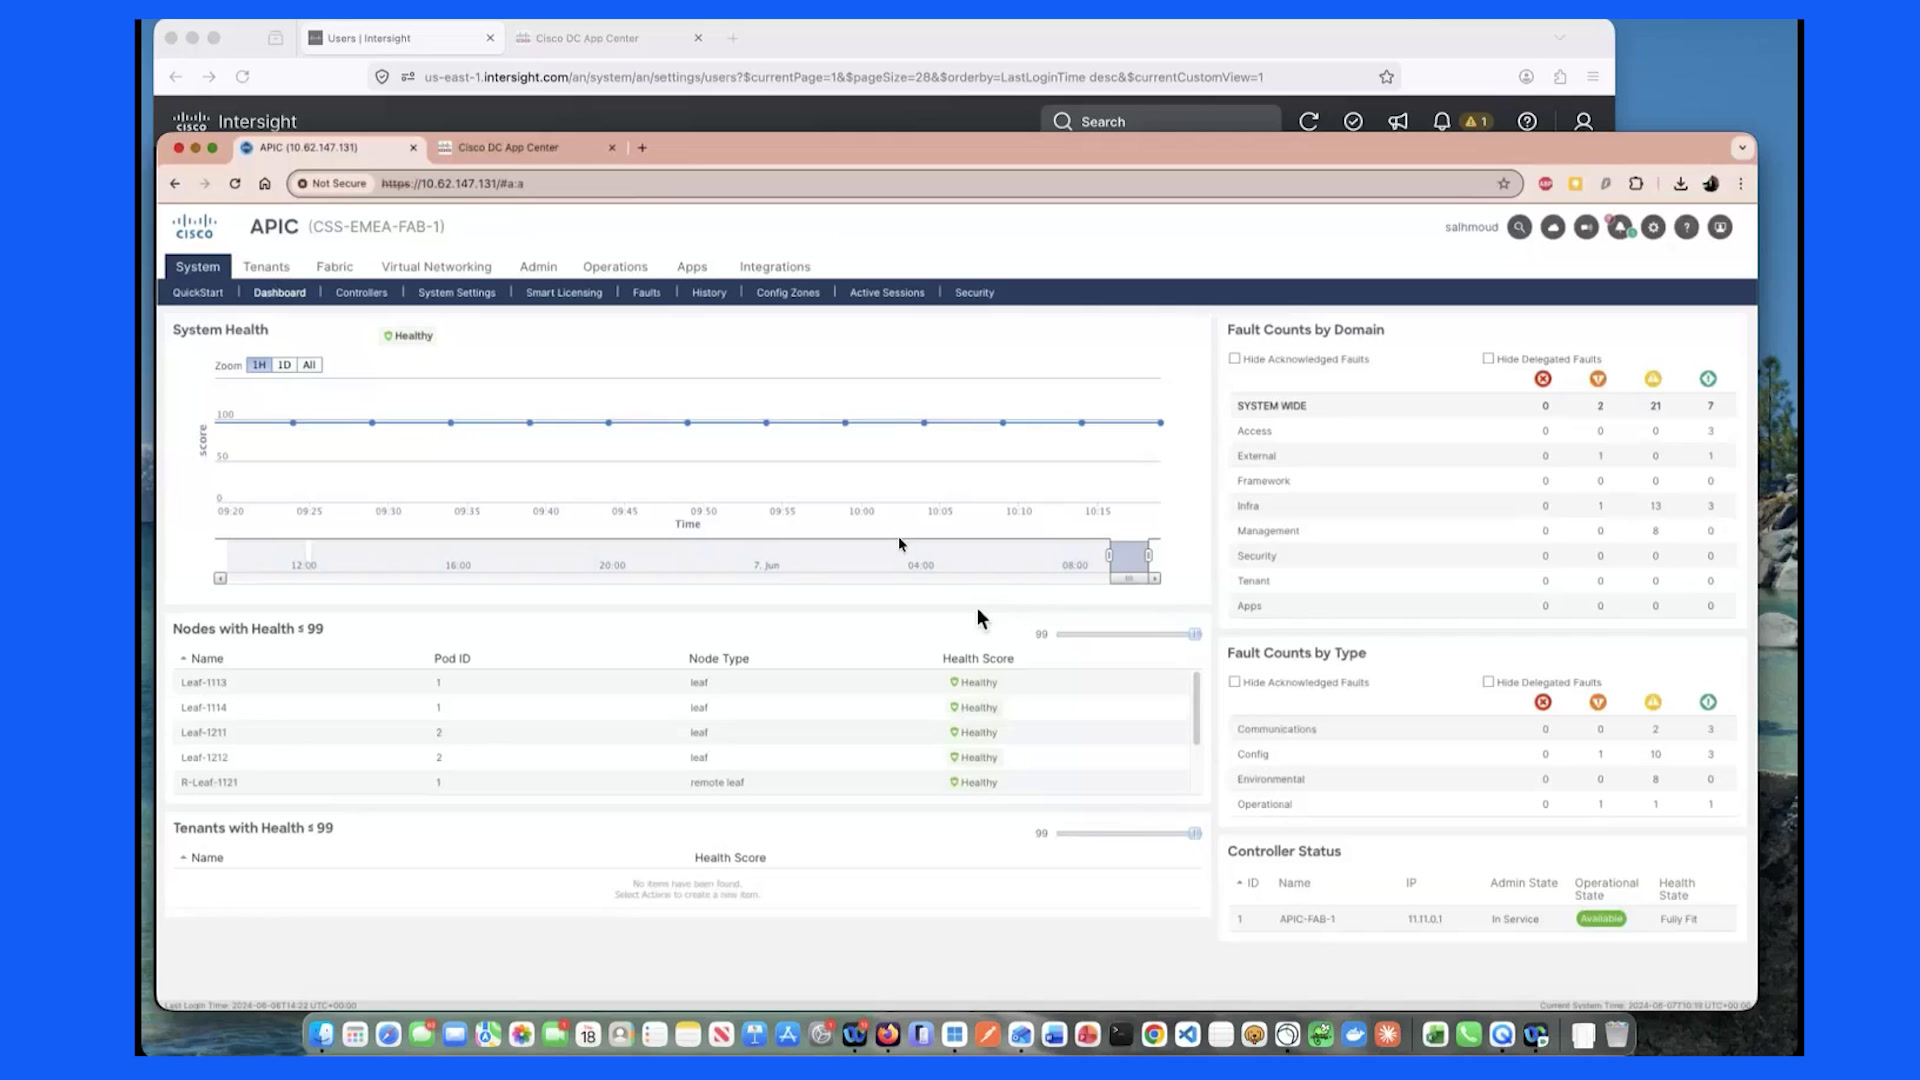
Task: Check Hide Delegated Faults under Fault Counts by Domain
Action: point(1488,358)
